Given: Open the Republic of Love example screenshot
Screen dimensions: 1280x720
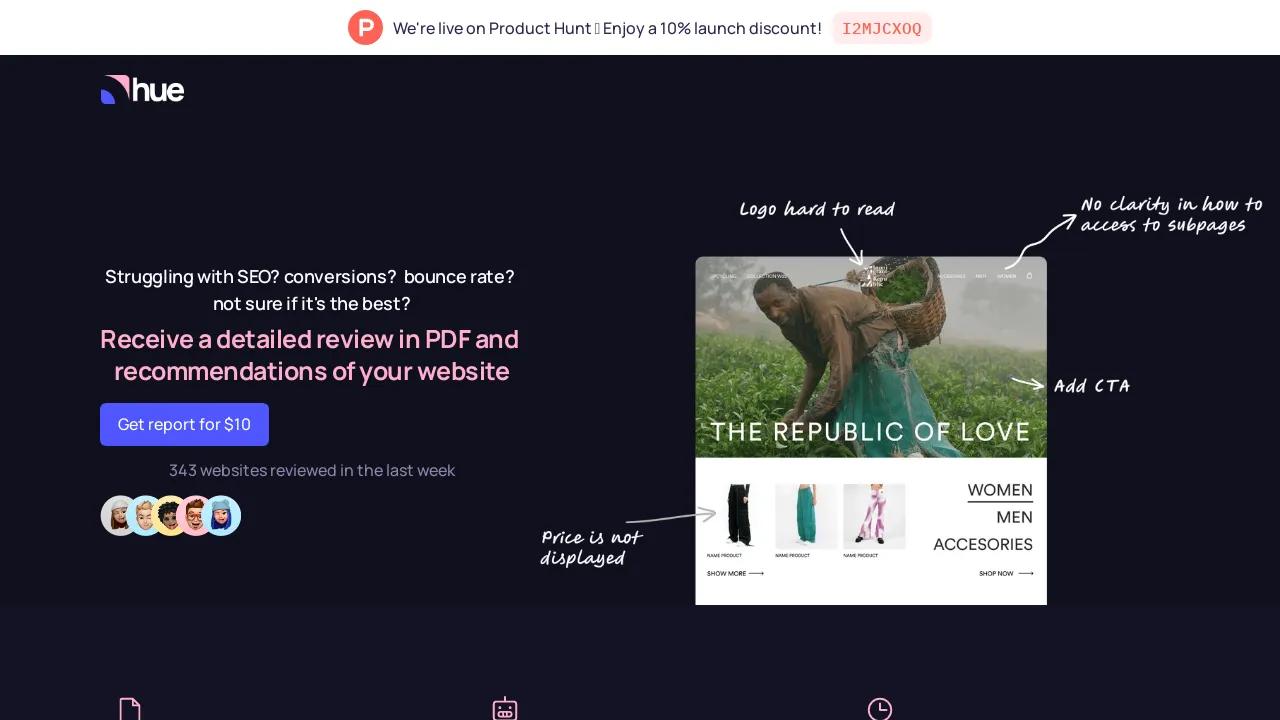Looking at the screenshot, I should click(871, 431).
